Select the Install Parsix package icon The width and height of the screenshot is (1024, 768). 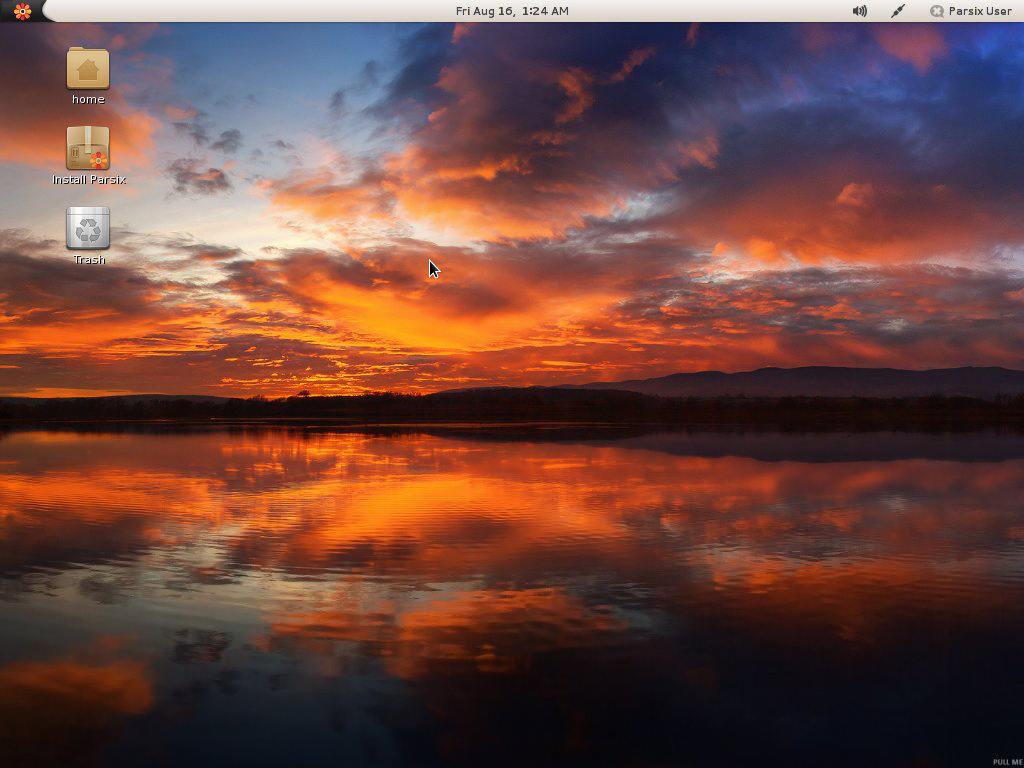88,148
